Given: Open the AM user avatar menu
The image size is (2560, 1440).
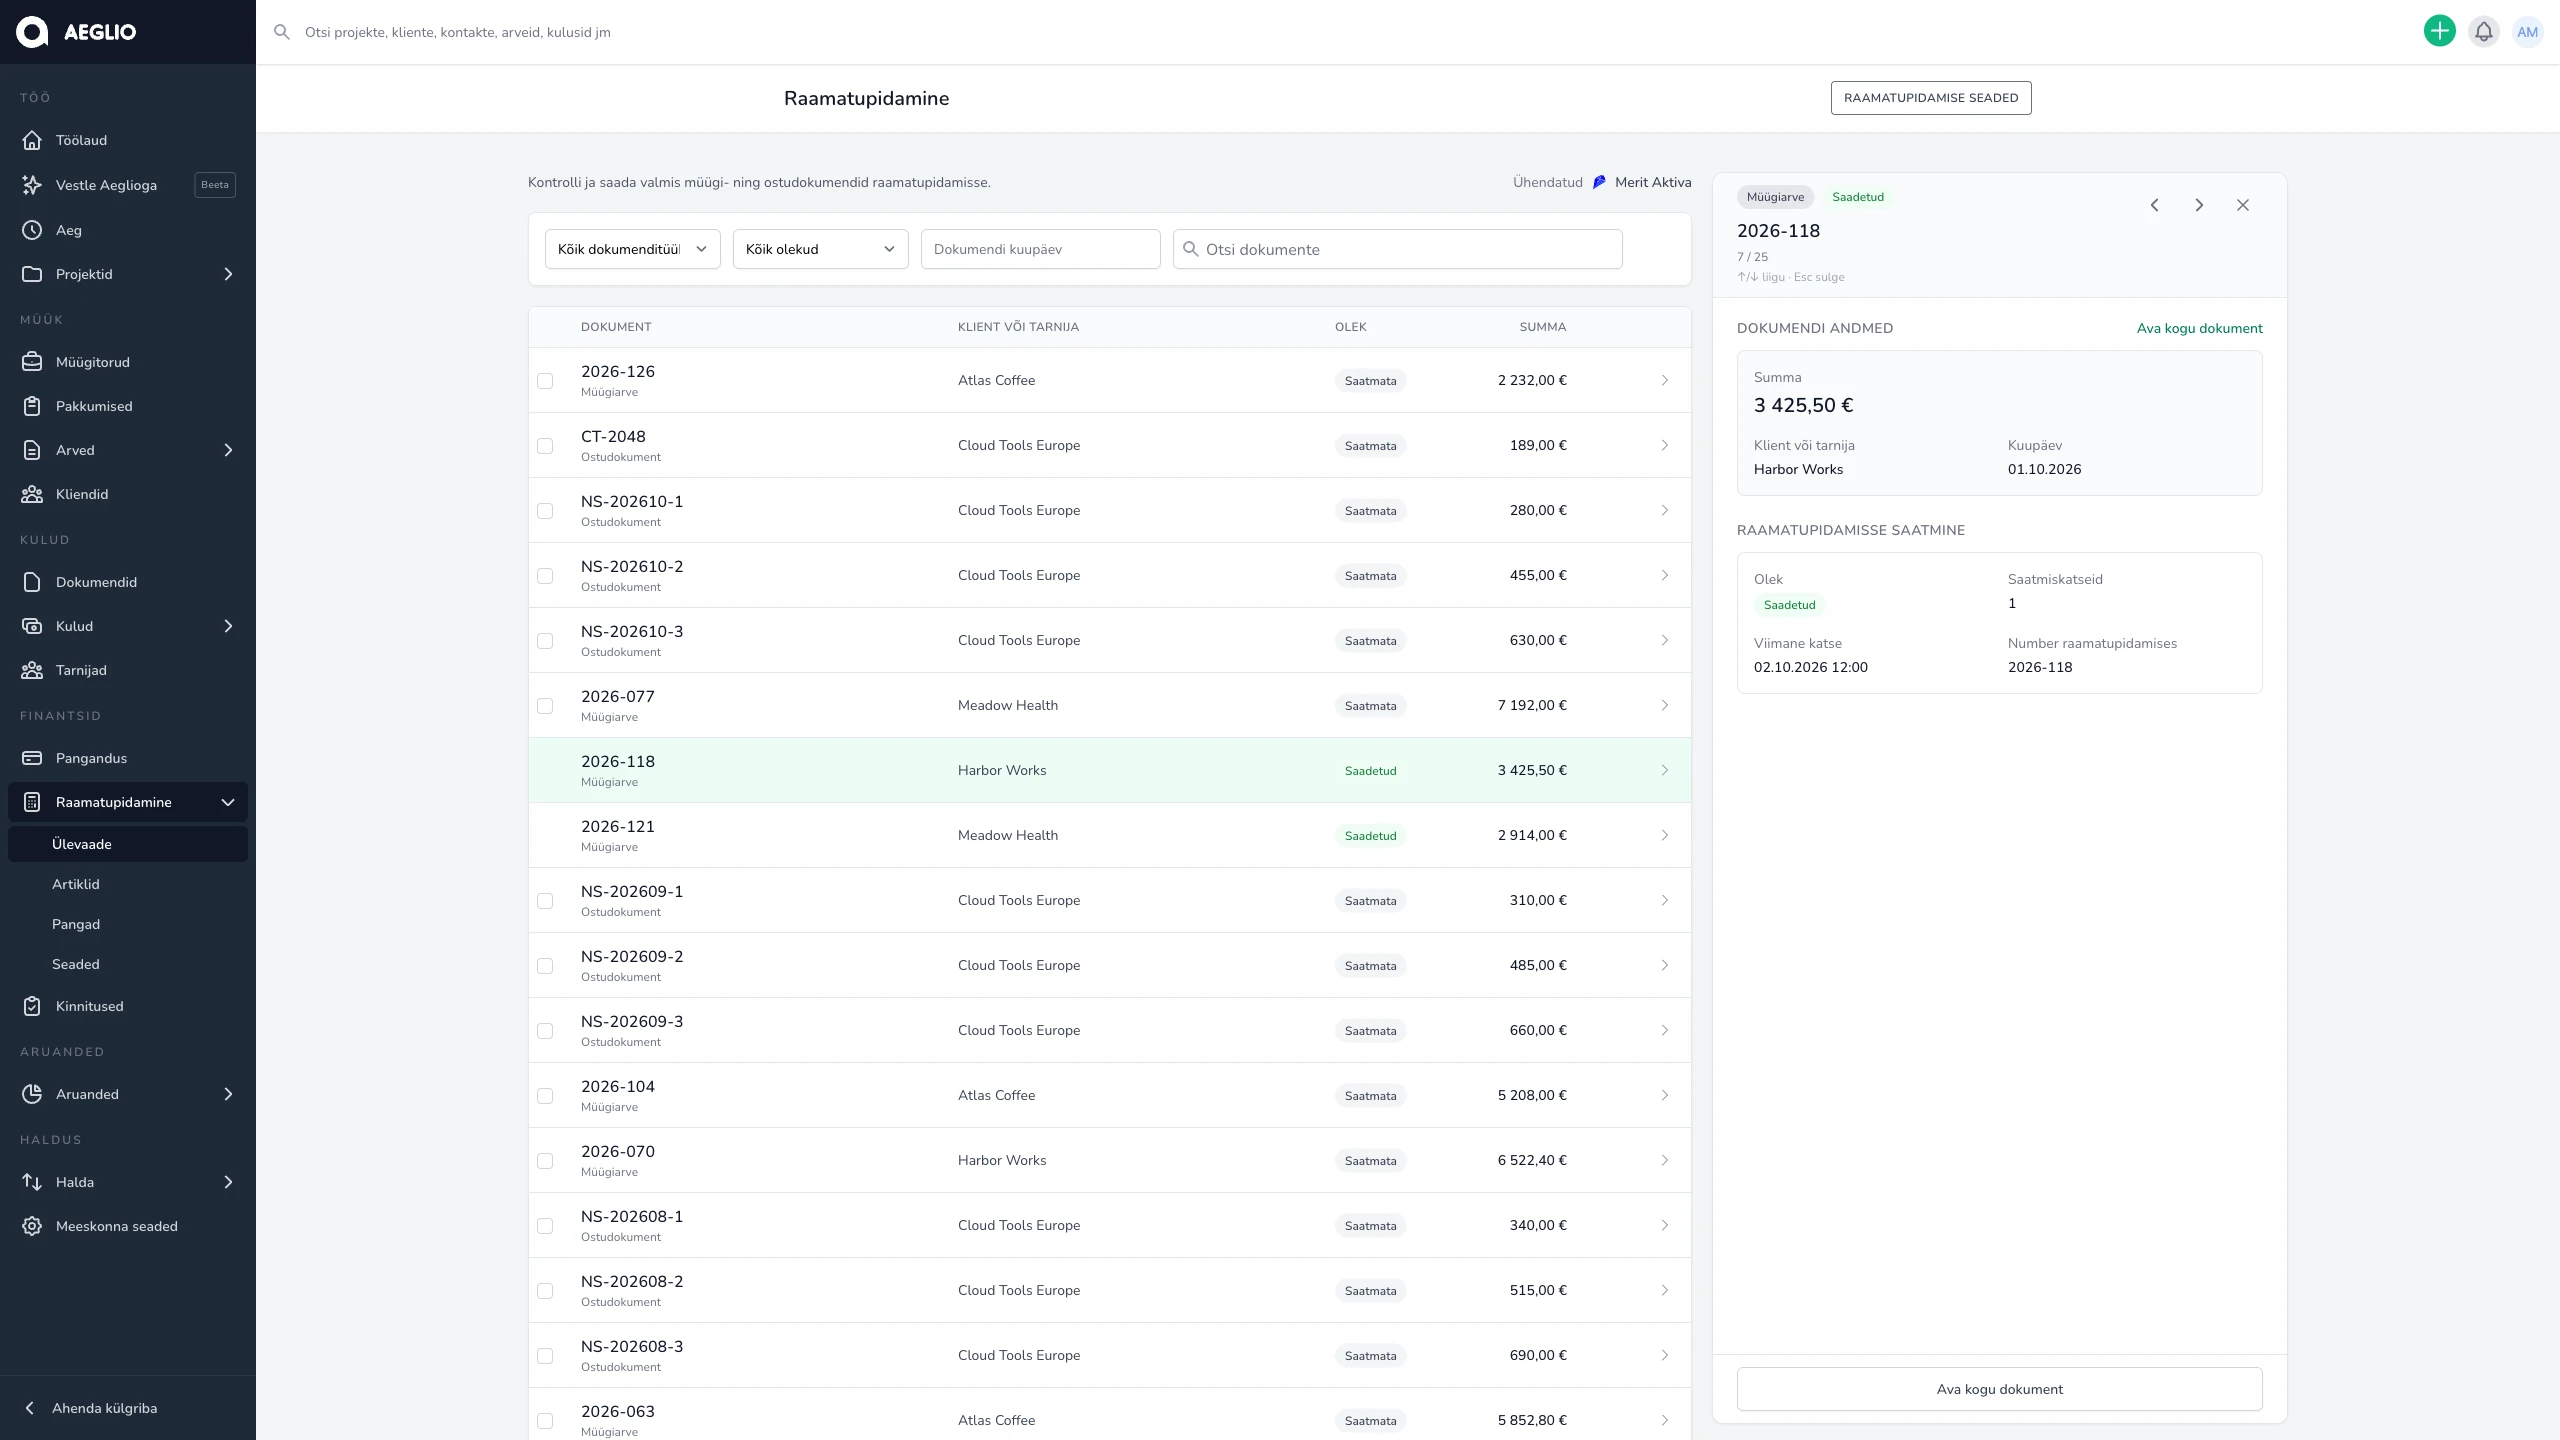Looking at the screenshot, I should point(2527,31).
